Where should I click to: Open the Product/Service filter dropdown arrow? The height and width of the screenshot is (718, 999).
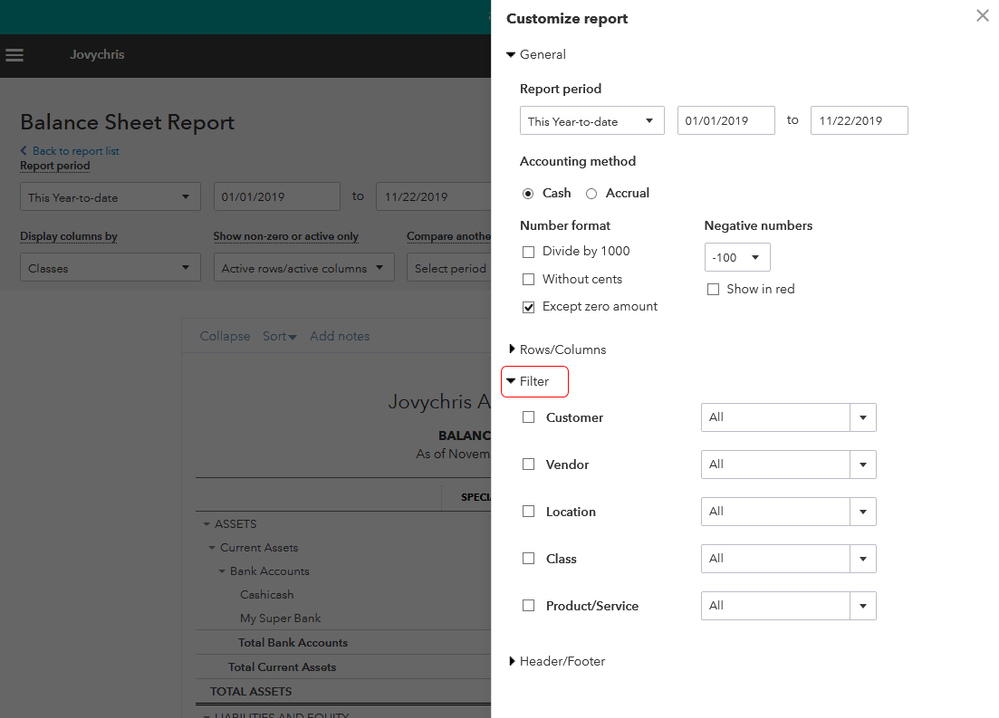click(x=863, y=607)
